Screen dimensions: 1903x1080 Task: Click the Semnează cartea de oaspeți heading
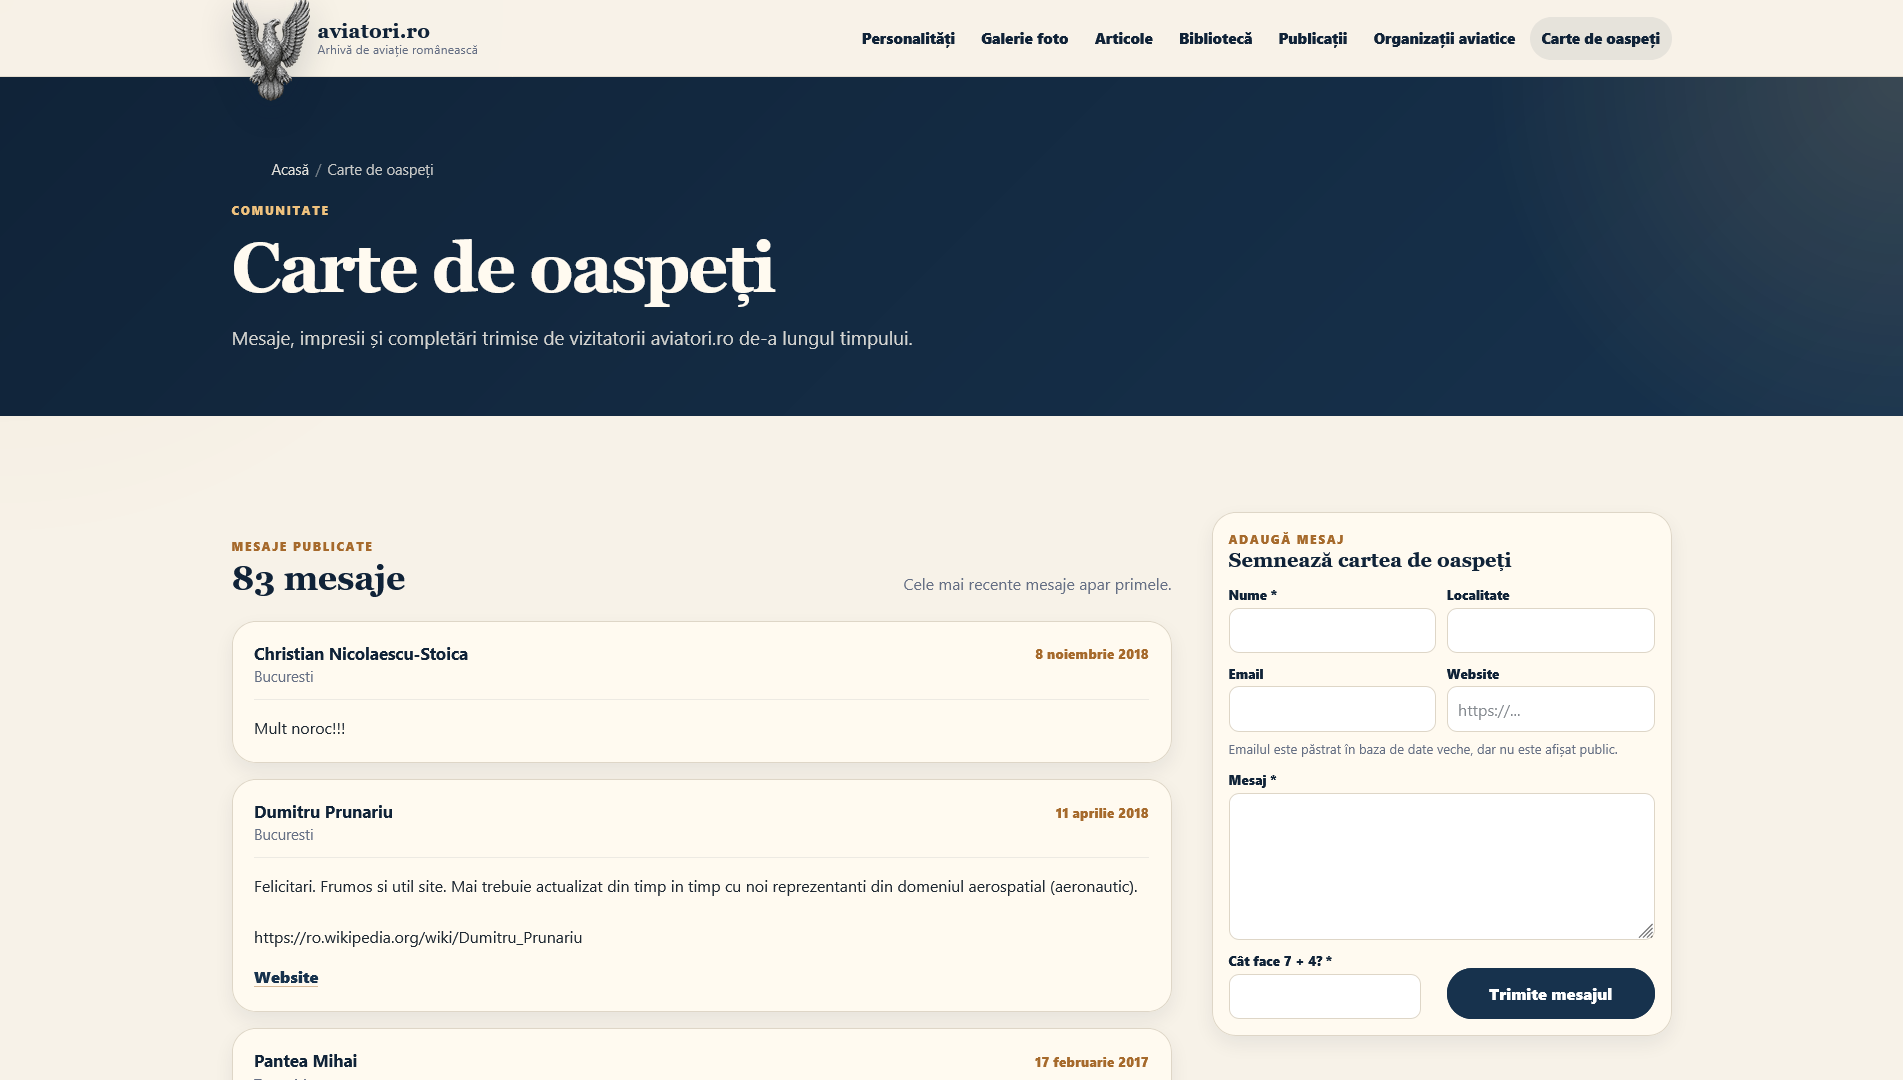1369,560
